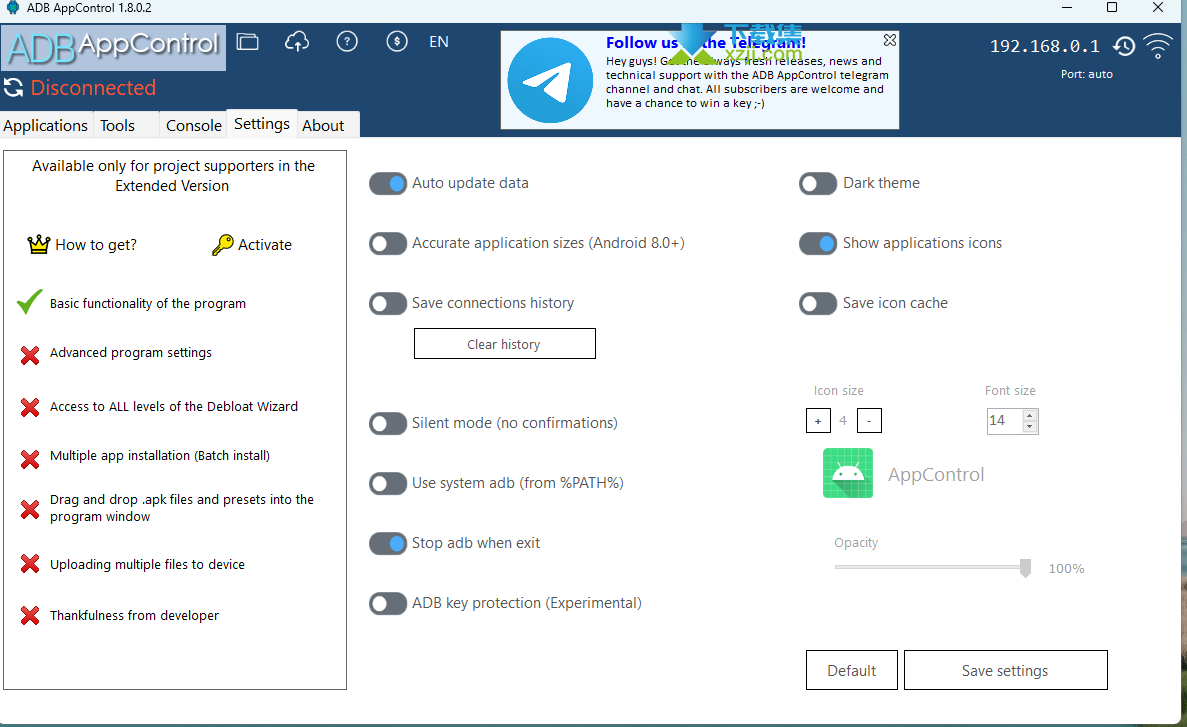Viewport: 1187px width, 727px height.
Task: Click the Activate link
Action: 265,245
